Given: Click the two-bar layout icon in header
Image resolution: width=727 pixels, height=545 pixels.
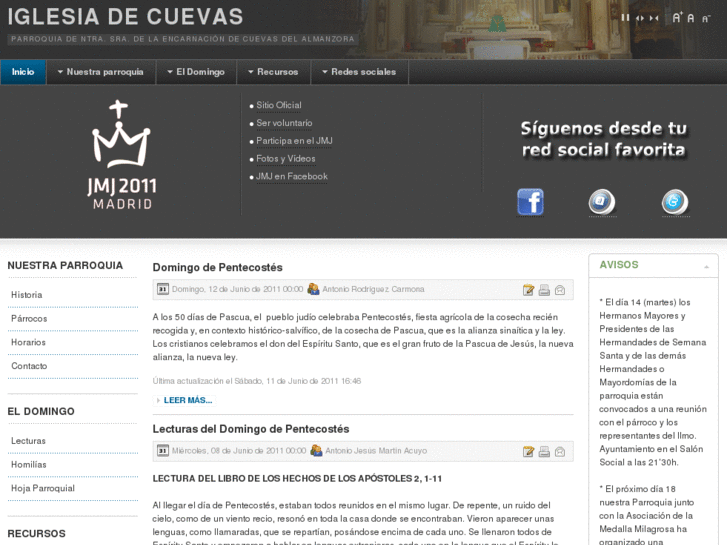Looking at the screenshot, I should point(625,18).
